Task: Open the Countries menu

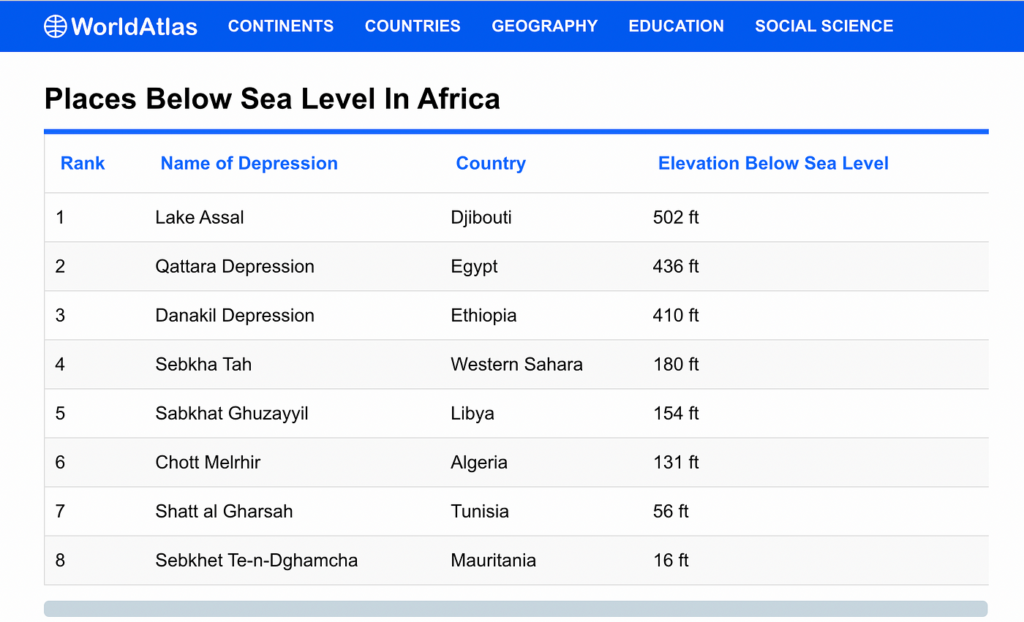Action: click(x=412, y=26)
